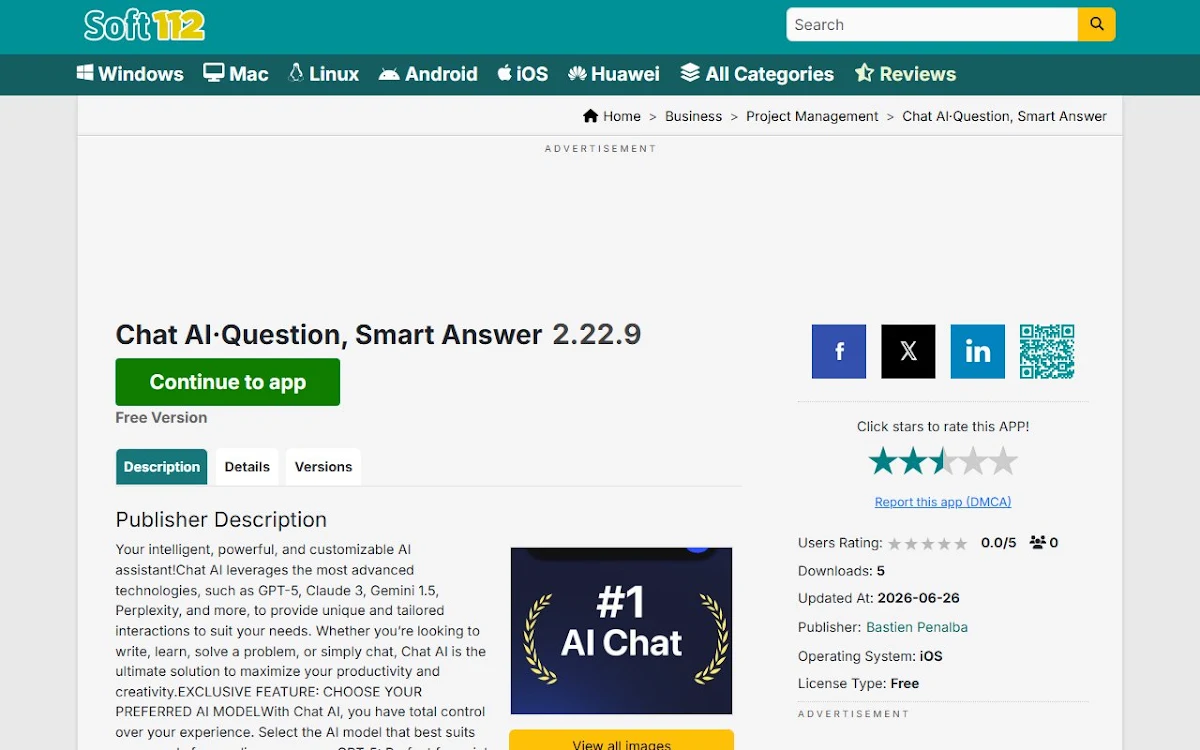The height and width of the screenshot is (750, 1200).
Task: Click the app title Chat AI·Question, Smart Answer
Action: click(x=329, y=334)
